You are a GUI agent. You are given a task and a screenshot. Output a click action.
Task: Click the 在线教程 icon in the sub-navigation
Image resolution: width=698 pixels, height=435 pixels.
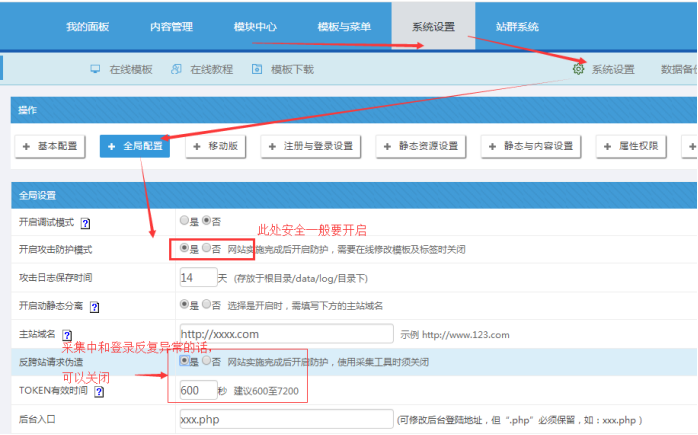click(177, 69)
